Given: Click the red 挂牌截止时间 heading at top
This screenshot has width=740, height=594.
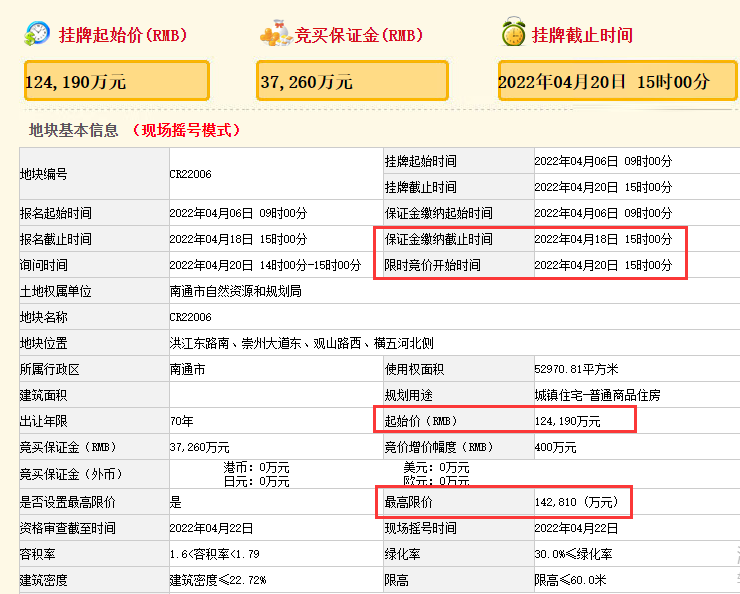Looking at the screenshot, I should click(582, 36).
